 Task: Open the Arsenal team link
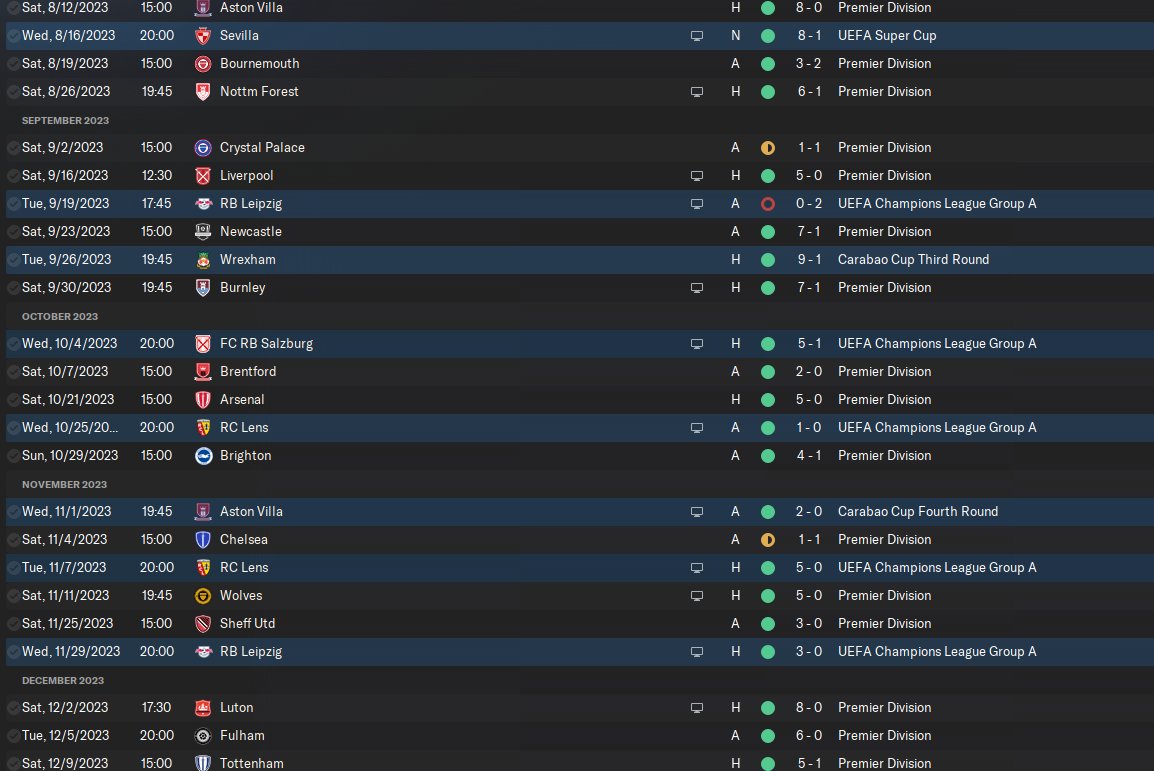(242, 399)
